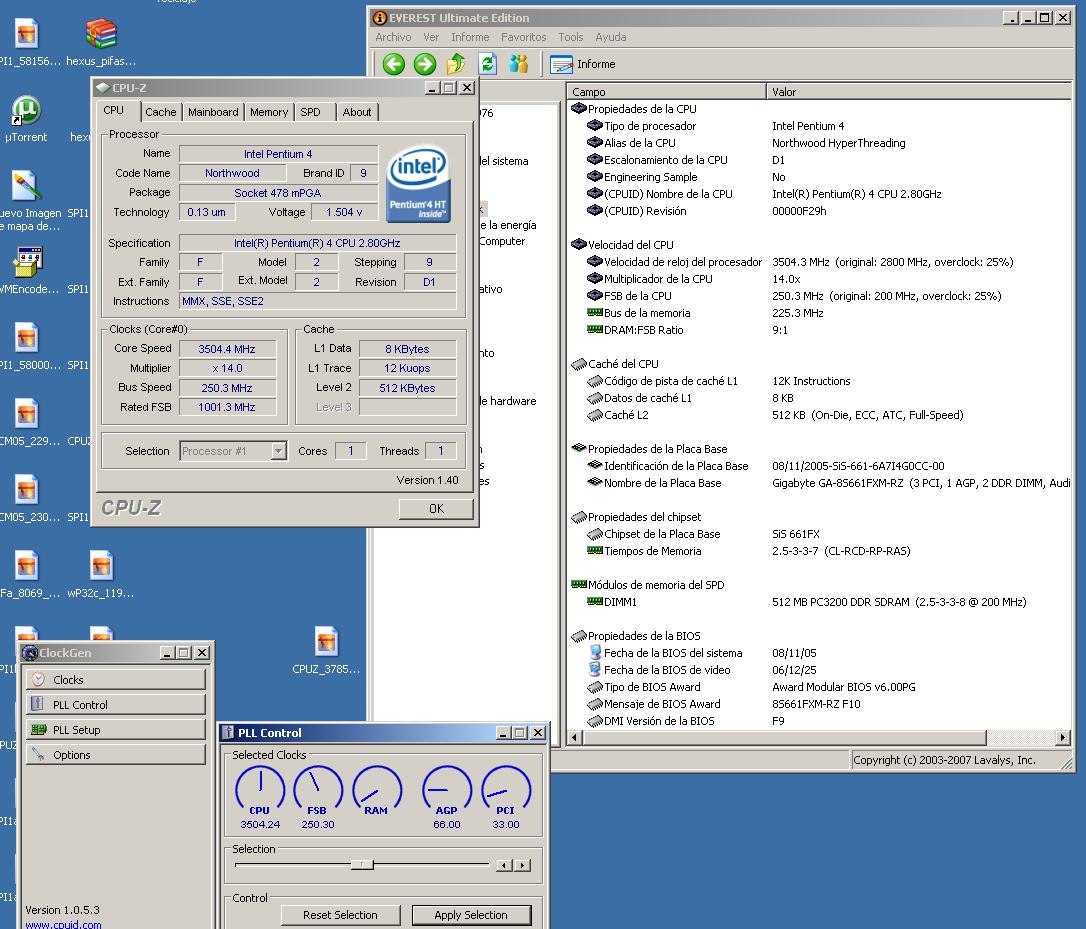The height and width of the screenshot is (929, 1086).
Task: Click Core Speed value 3504.4 MHz in CPU-Z
Action: point(227,348)
